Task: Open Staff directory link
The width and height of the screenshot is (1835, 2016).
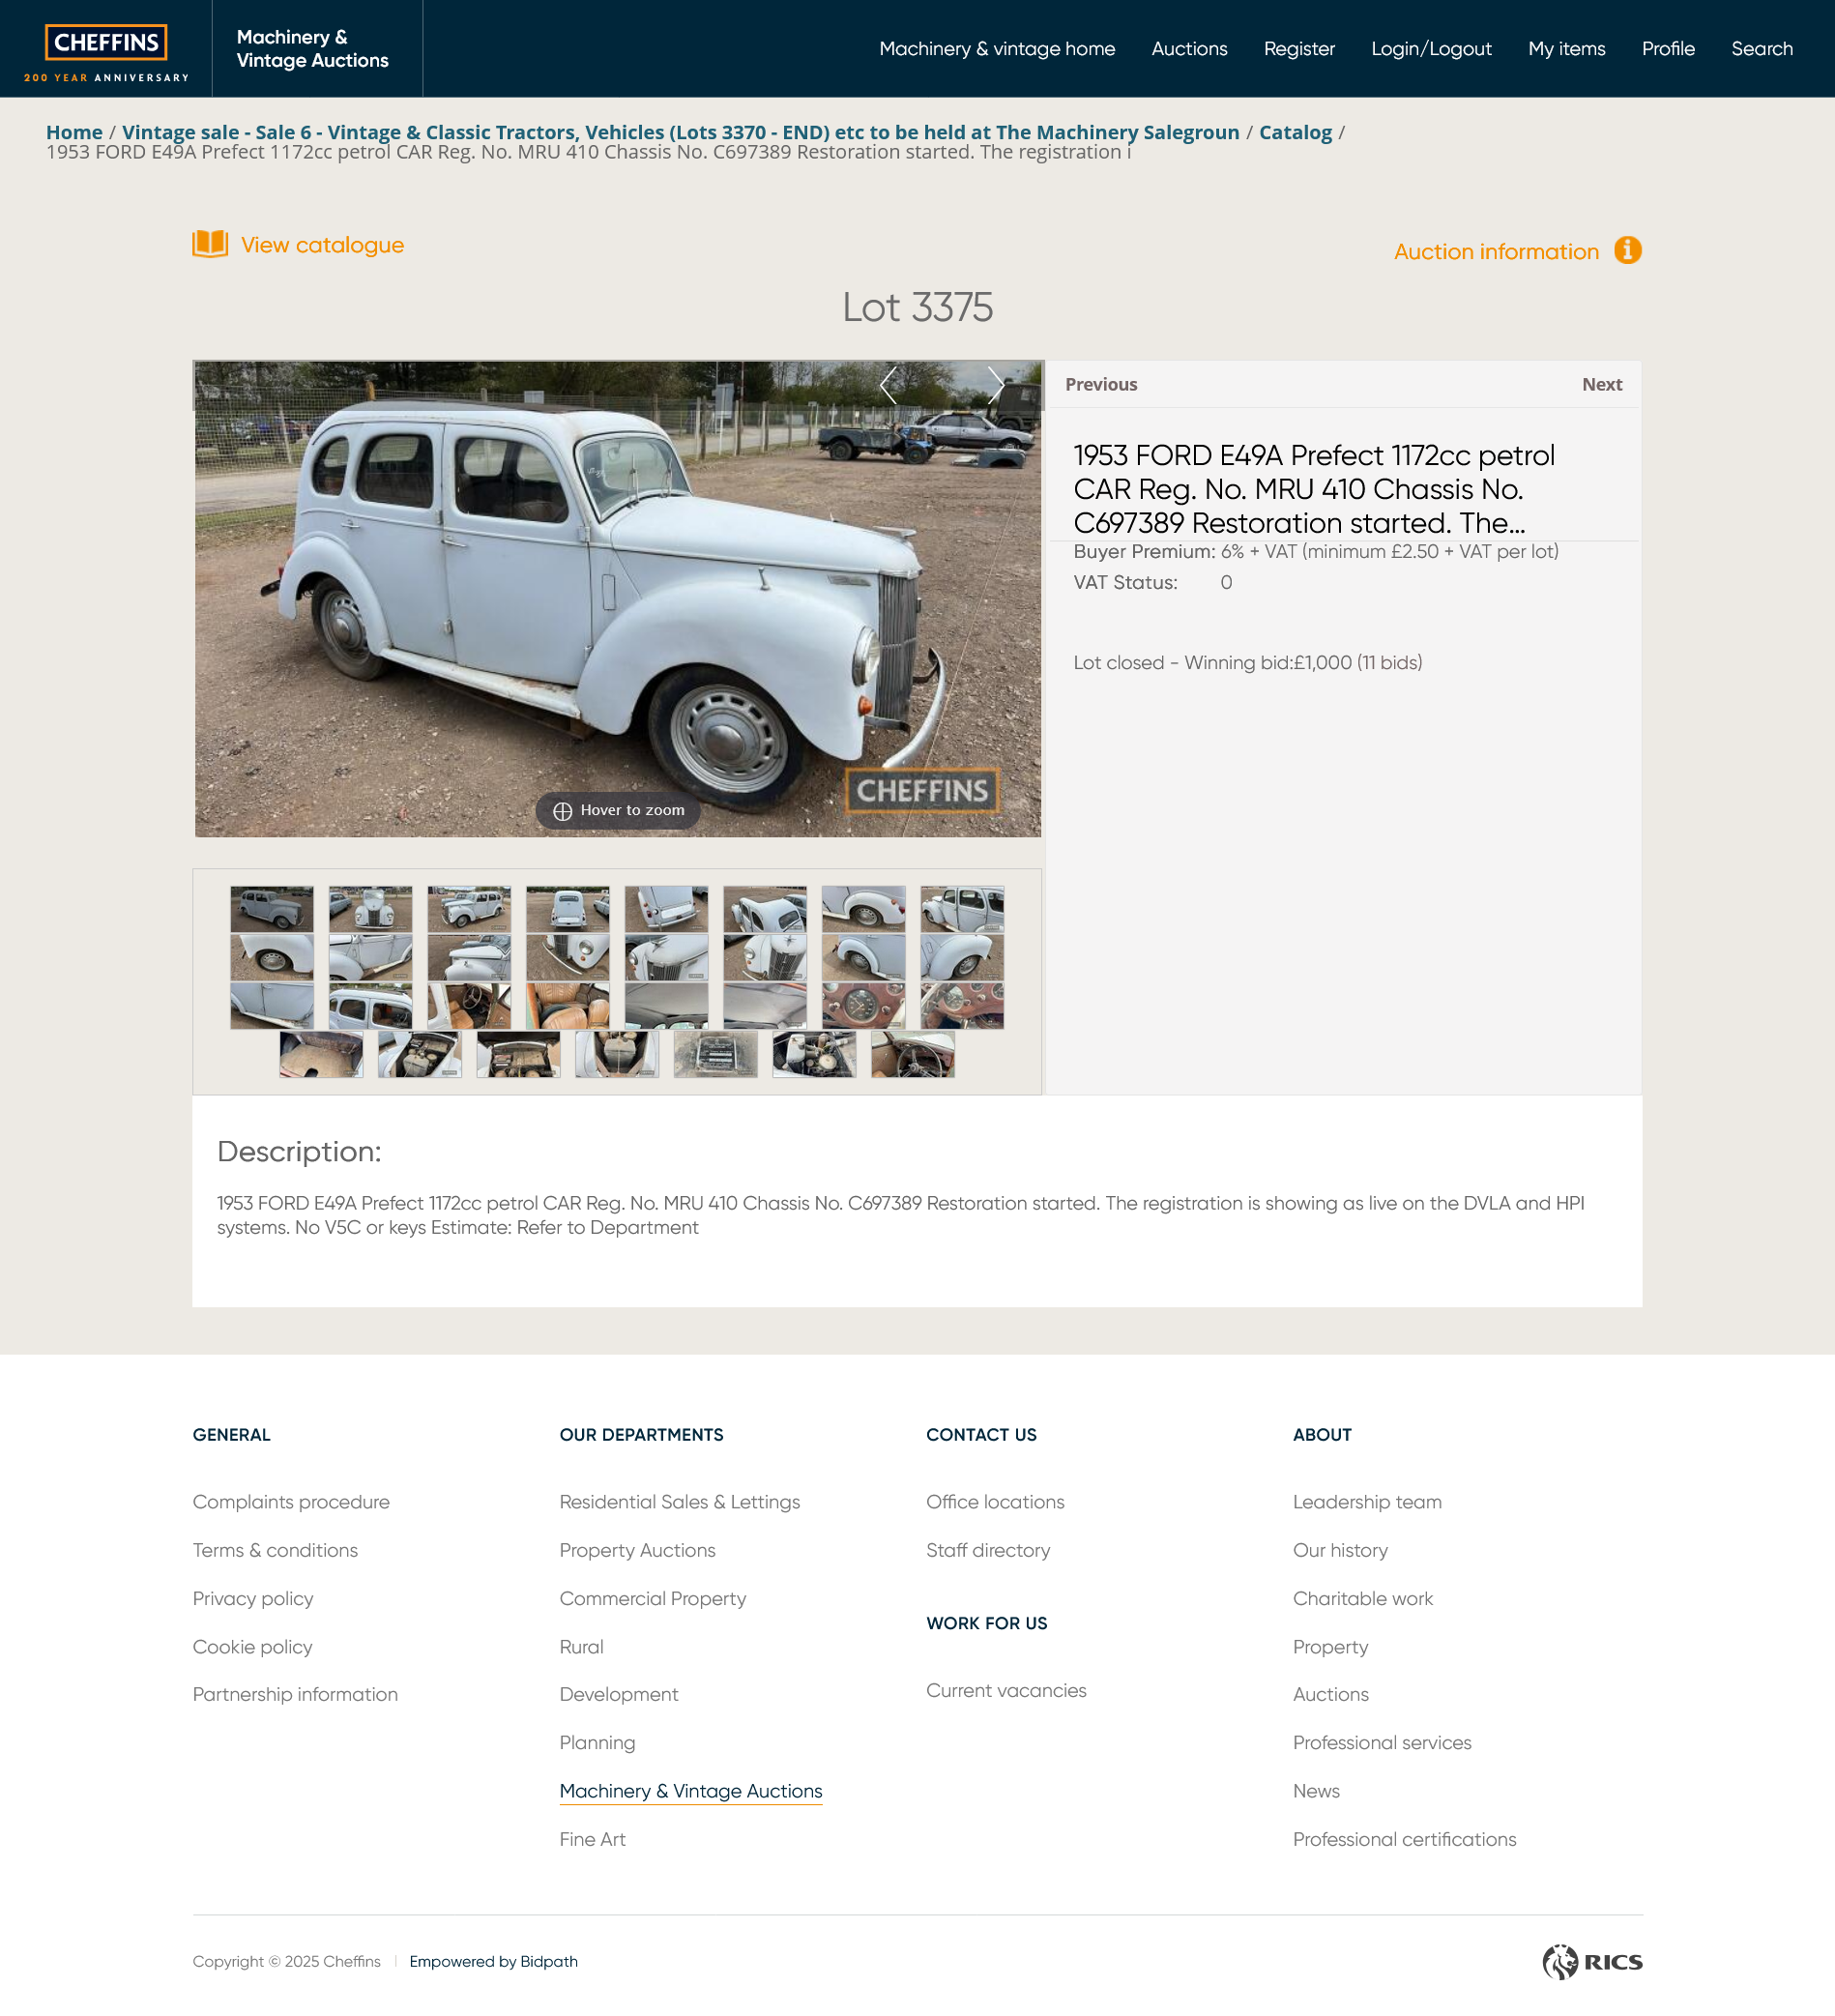Action: pyautogui.click(x=987, y=1550)
